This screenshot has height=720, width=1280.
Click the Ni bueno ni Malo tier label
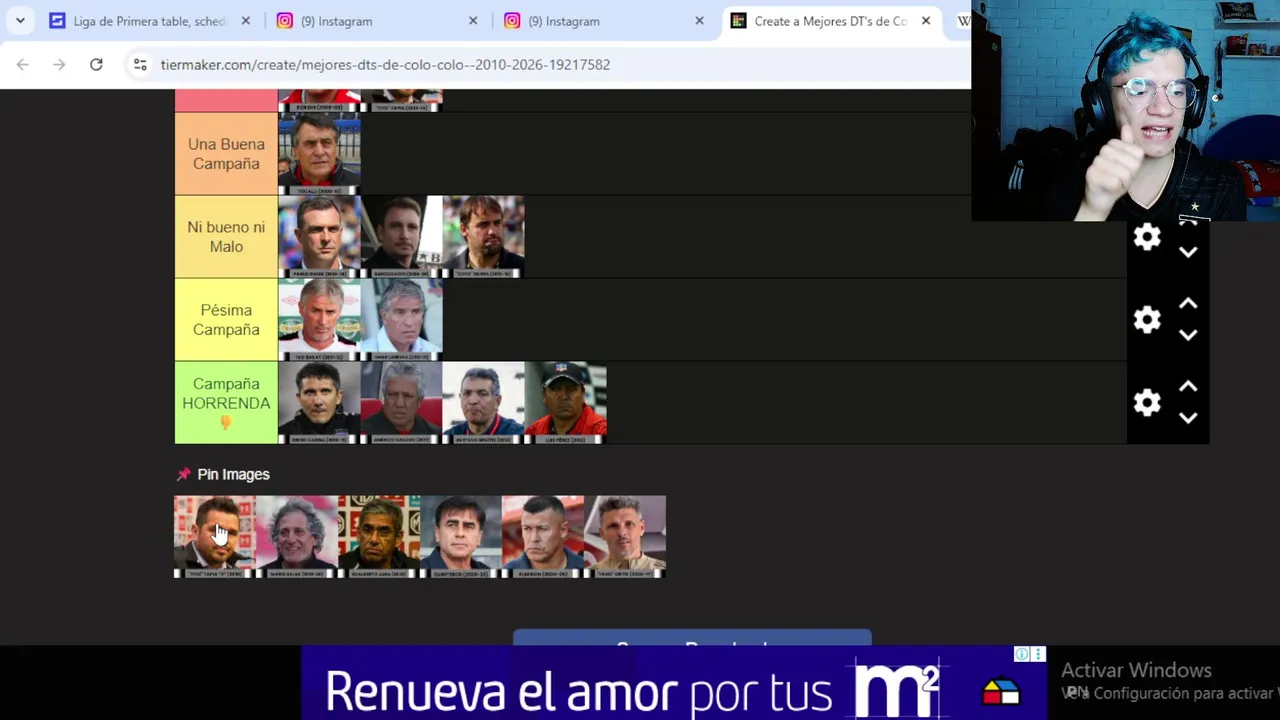coord(226,237)
